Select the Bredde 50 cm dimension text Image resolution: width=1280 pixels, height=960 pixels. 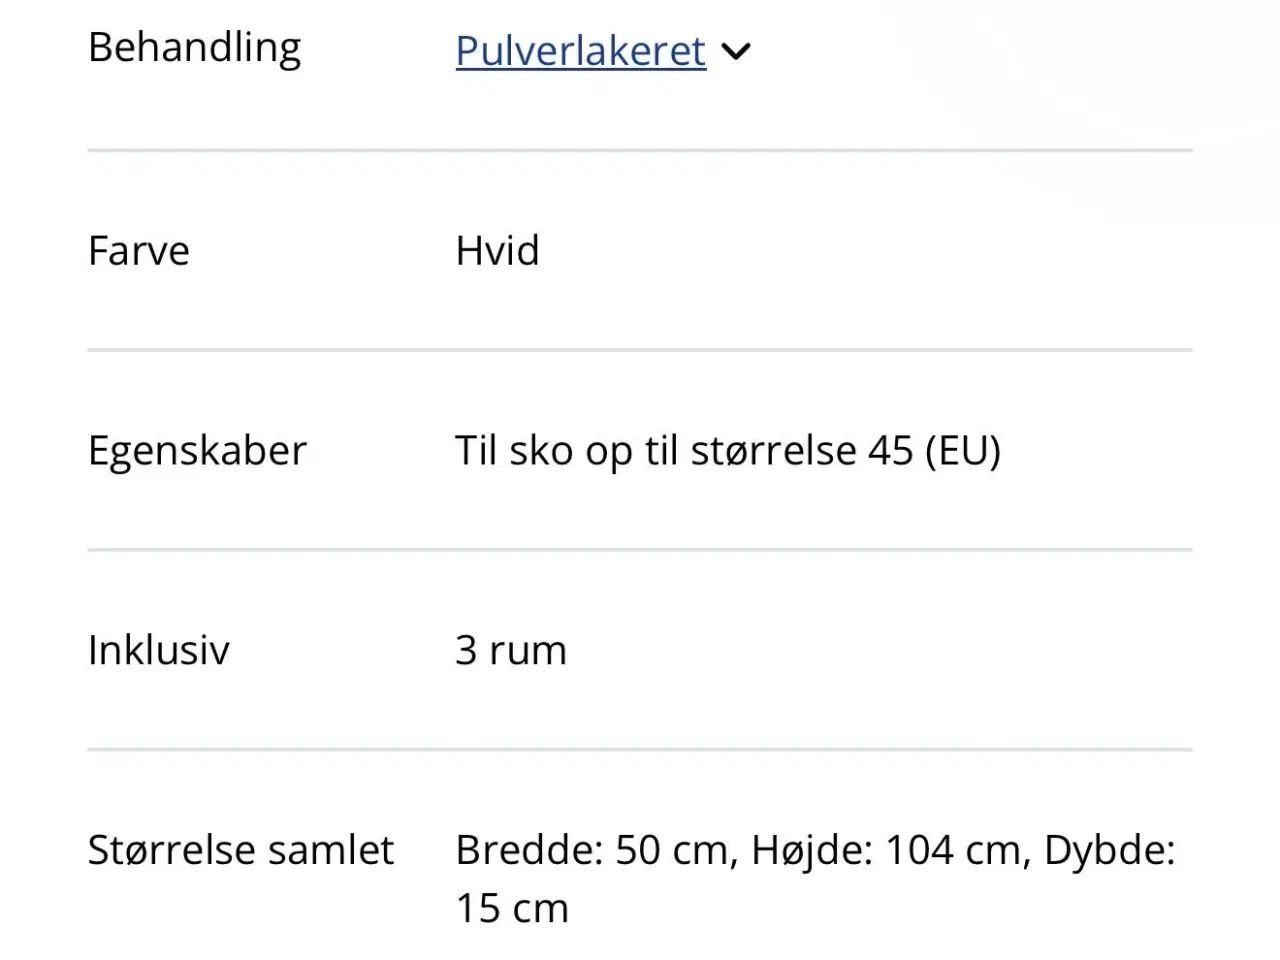596,849
